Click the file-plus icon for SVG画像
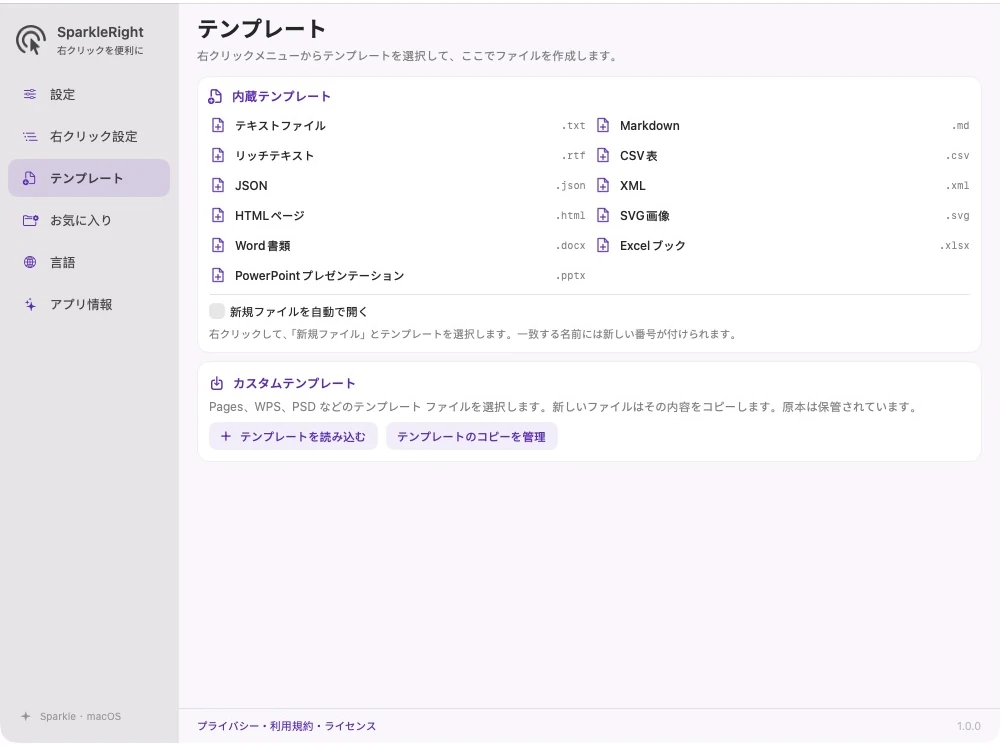Viewport: 1008px width, 747px height. [603, 215]
